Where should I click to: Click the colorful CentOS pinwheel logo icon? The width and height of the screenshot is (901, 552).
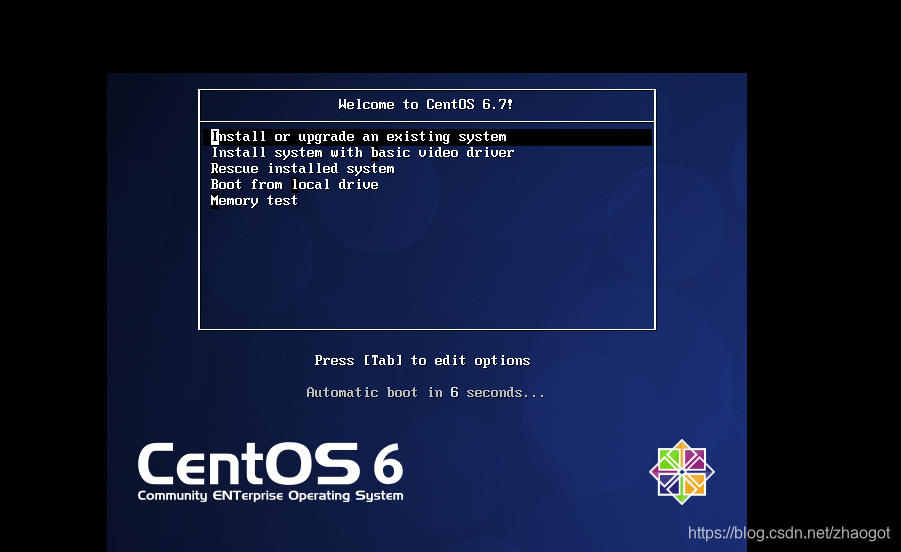click(x=682, y=472)
